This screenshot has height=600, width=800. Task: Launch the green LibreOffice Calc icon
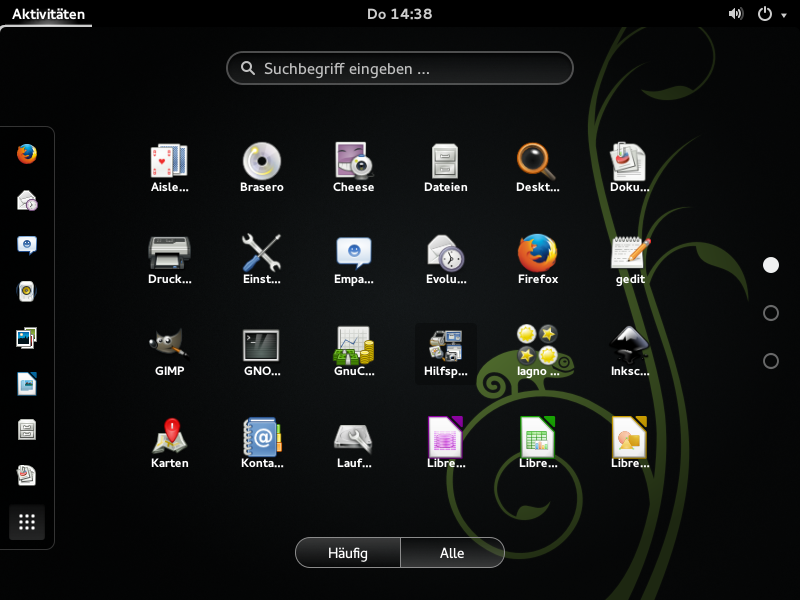538,443
